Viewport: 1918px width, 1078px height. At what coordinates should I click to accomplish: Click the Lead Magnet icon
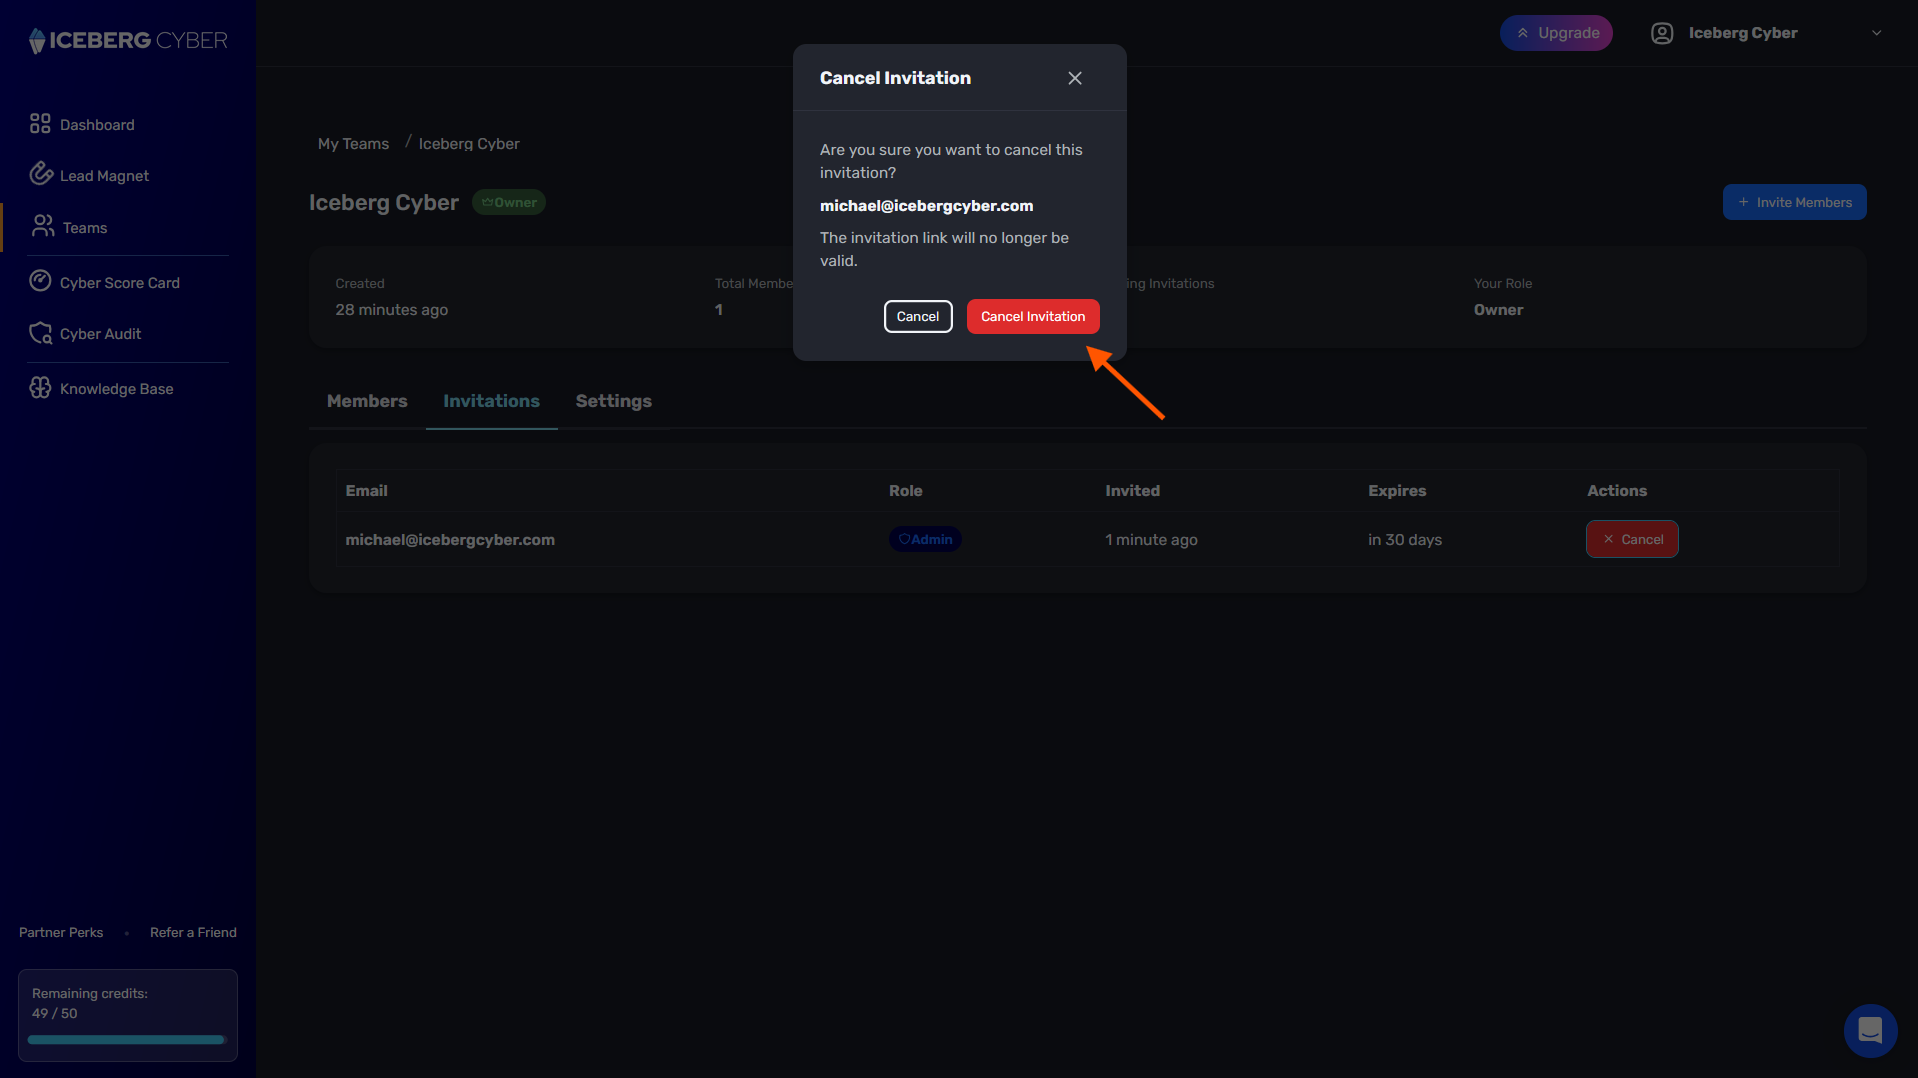(40, 174)
